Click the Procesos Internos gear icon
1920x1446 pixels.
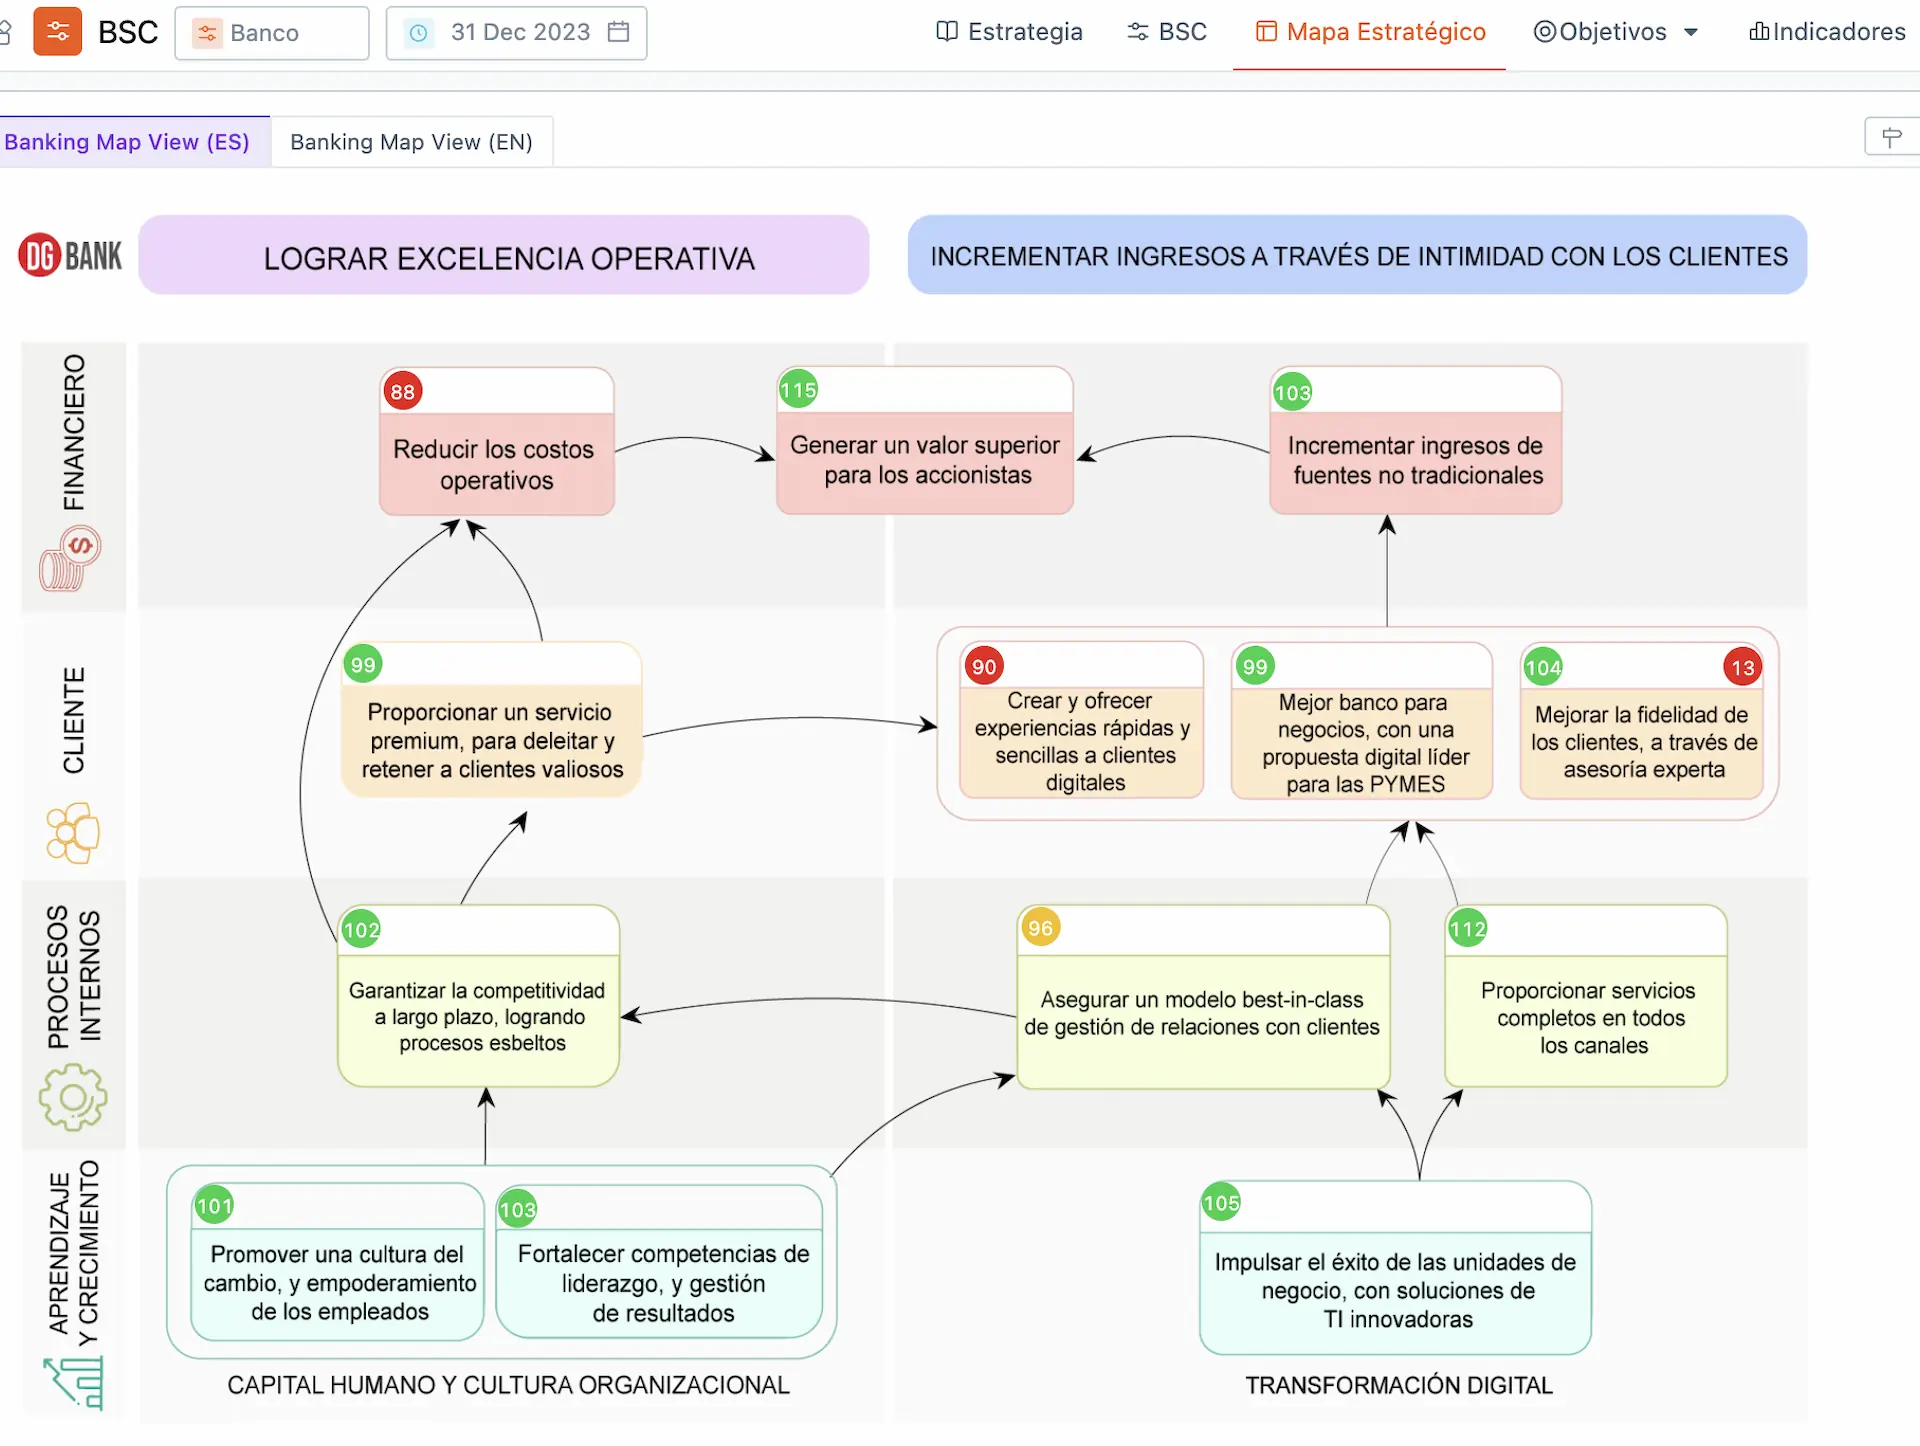(73, 1096)
